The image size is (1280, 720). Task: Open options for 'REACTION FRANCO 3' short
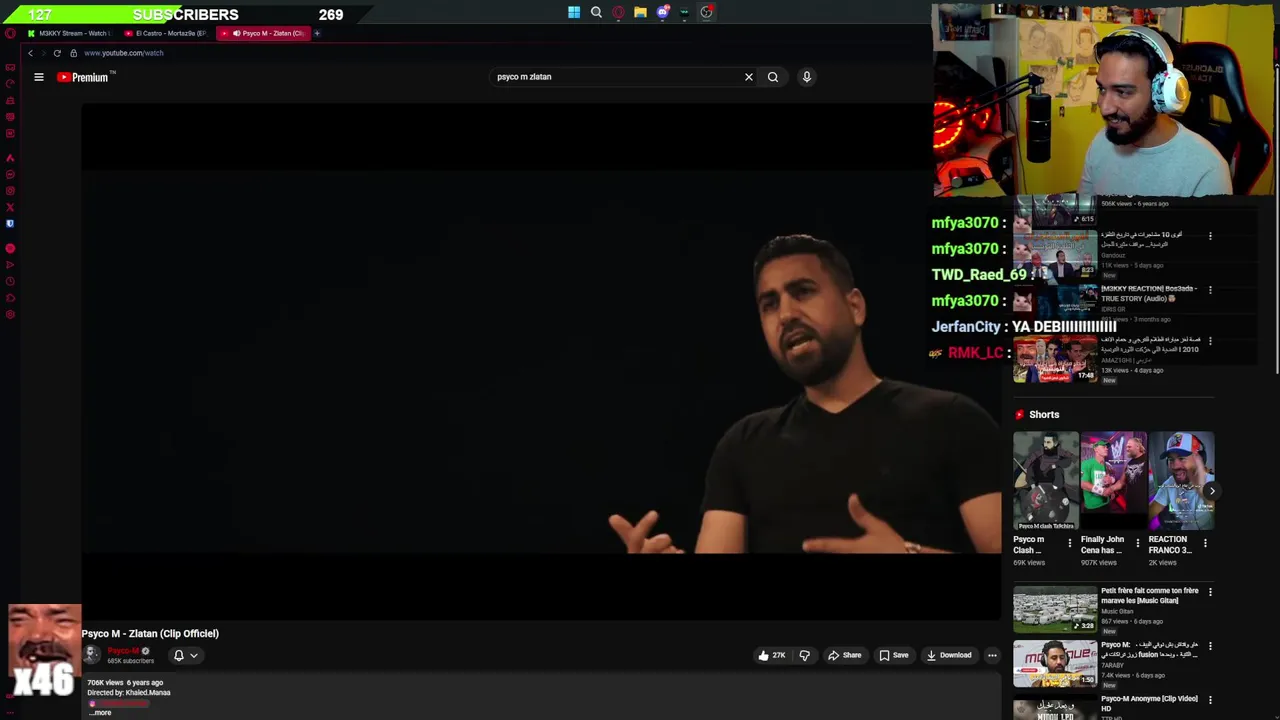click(x=1205, y=544)
